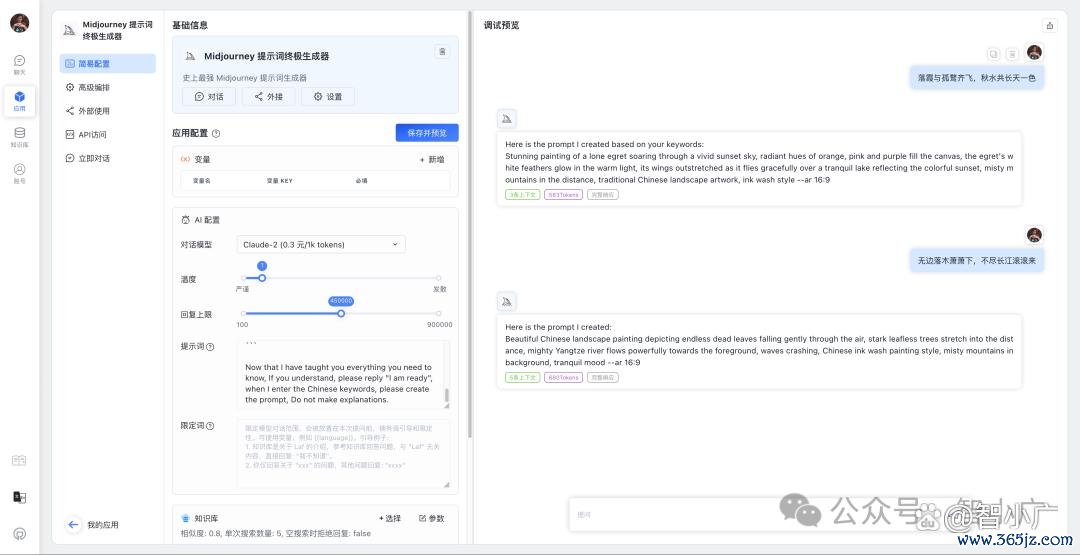Click the 史上最强 Midjourney 提示词生成器 description
Viewport: 1080px width, 555px height.
(245, 78)
